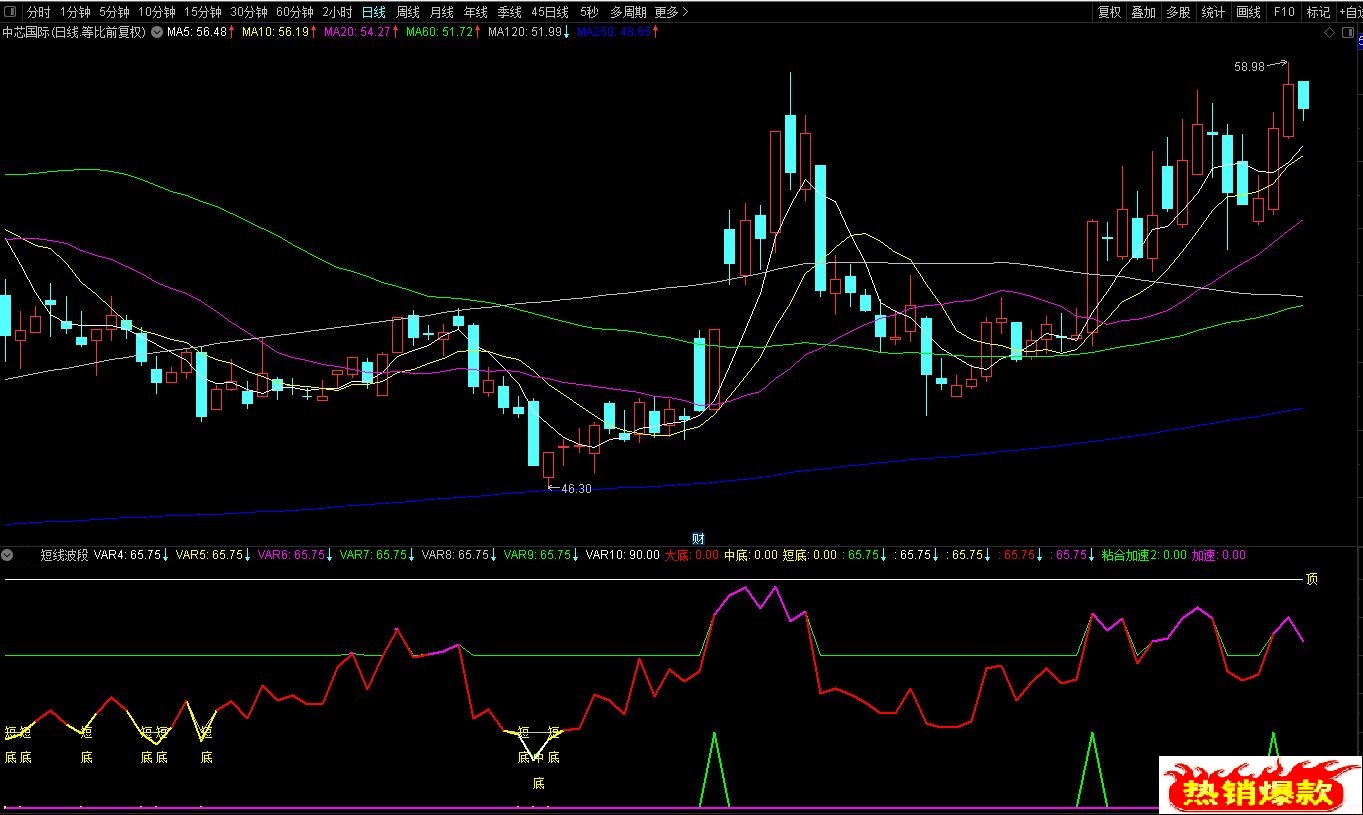Open the 短线波段 indicator dropdown arrow
This screenshot has height=815, width=1363.
(x=8, y=555)
